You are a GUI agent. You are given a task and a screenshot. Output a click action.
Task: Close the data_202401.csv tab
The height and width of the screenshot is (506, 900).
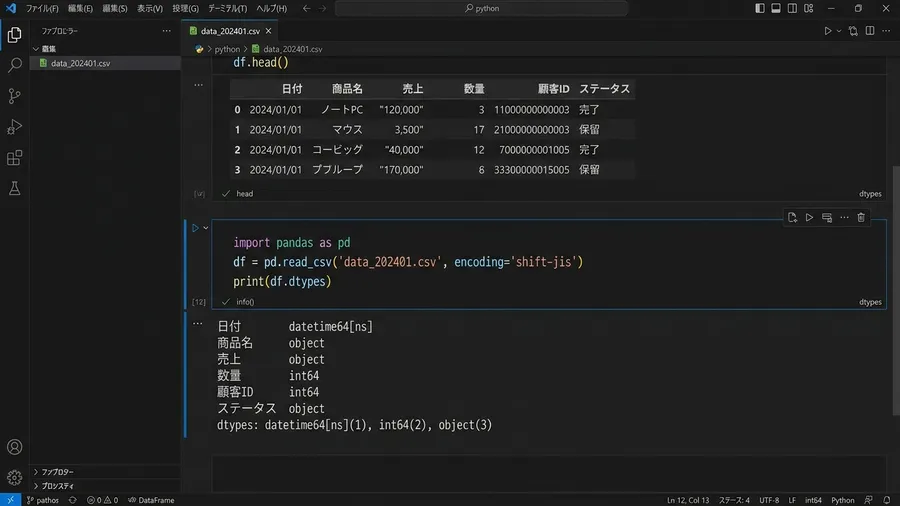pos(268,31)
